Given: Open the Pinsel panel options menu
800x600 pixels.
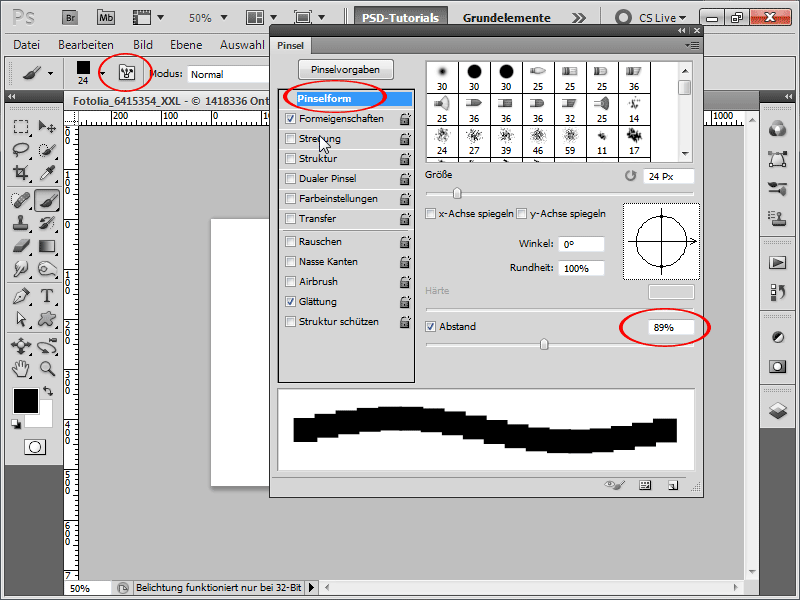Looking at the screenshot, I should (692, 46).
